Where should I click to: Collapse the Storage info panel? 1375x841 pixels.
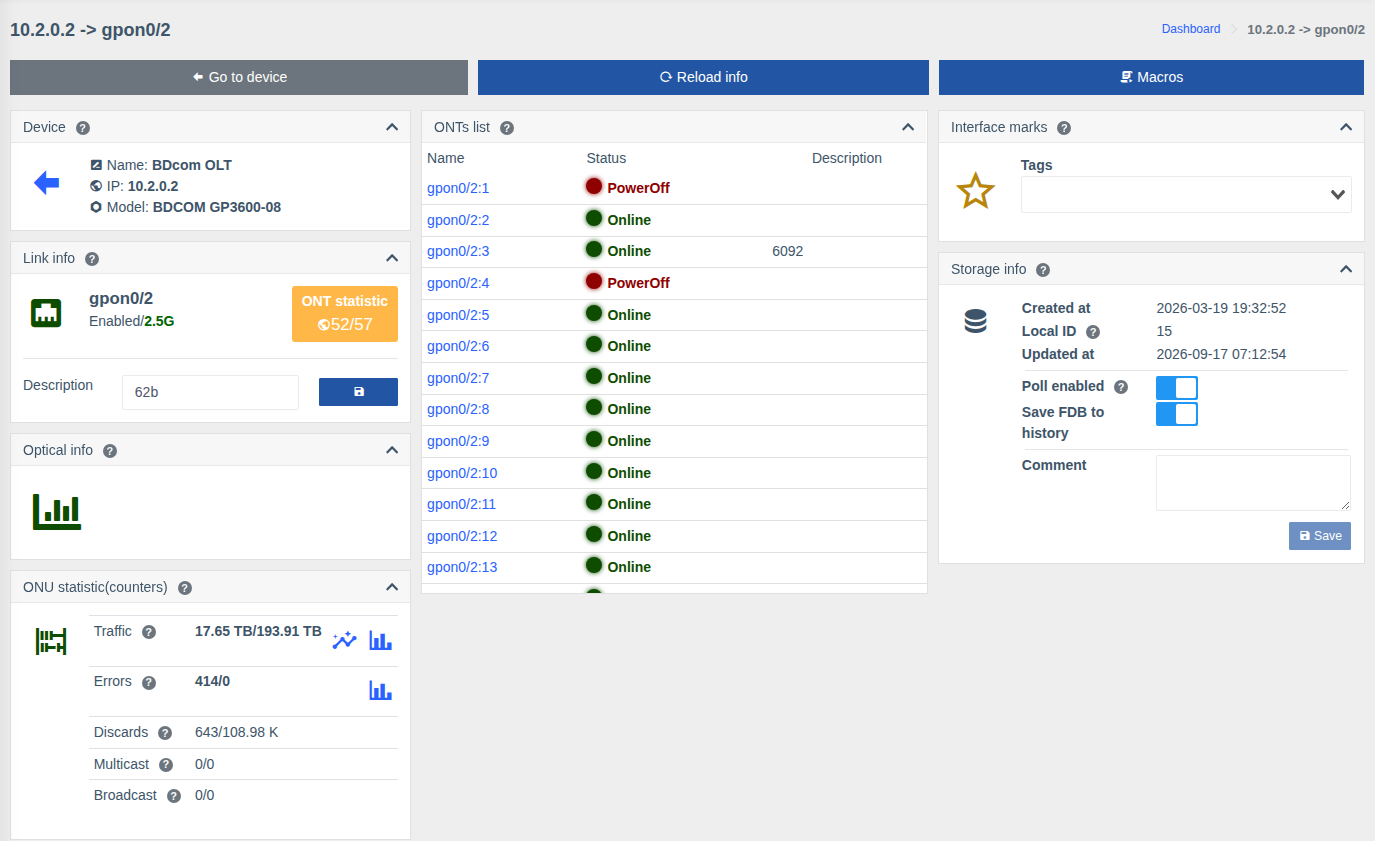click(x=1346, y=269)
